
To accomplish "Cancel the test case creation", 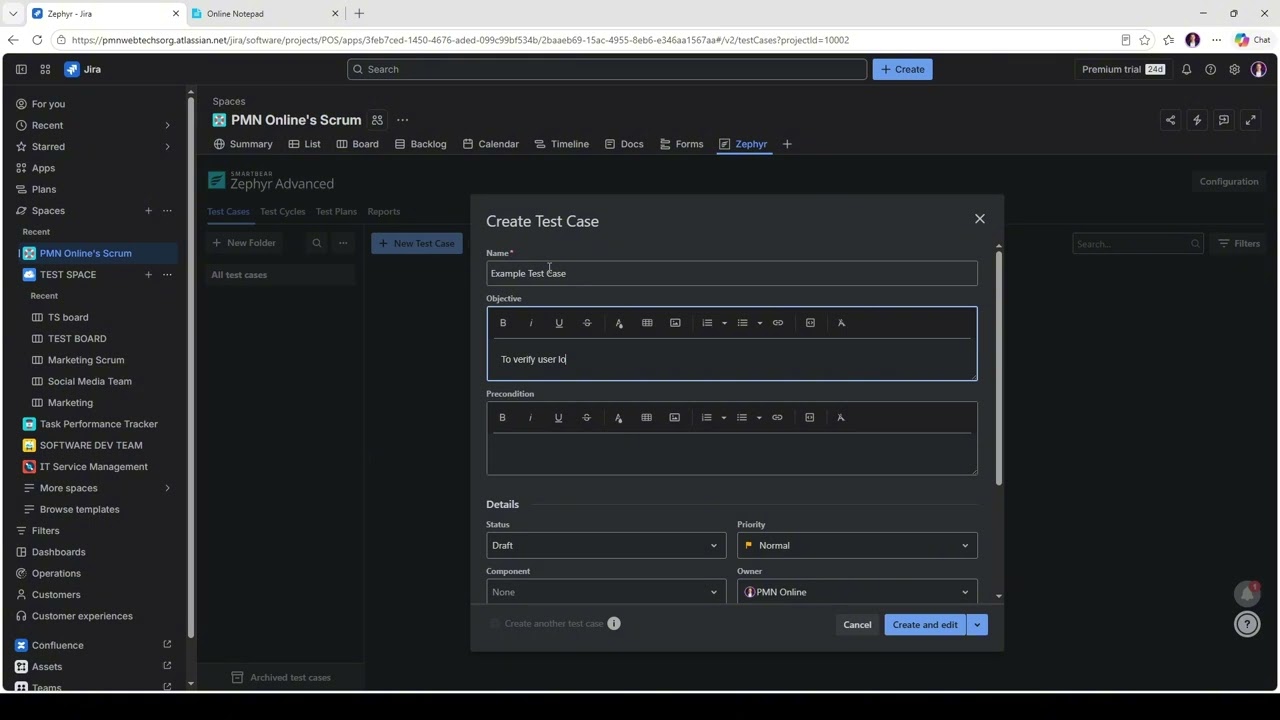I will 857,625.
